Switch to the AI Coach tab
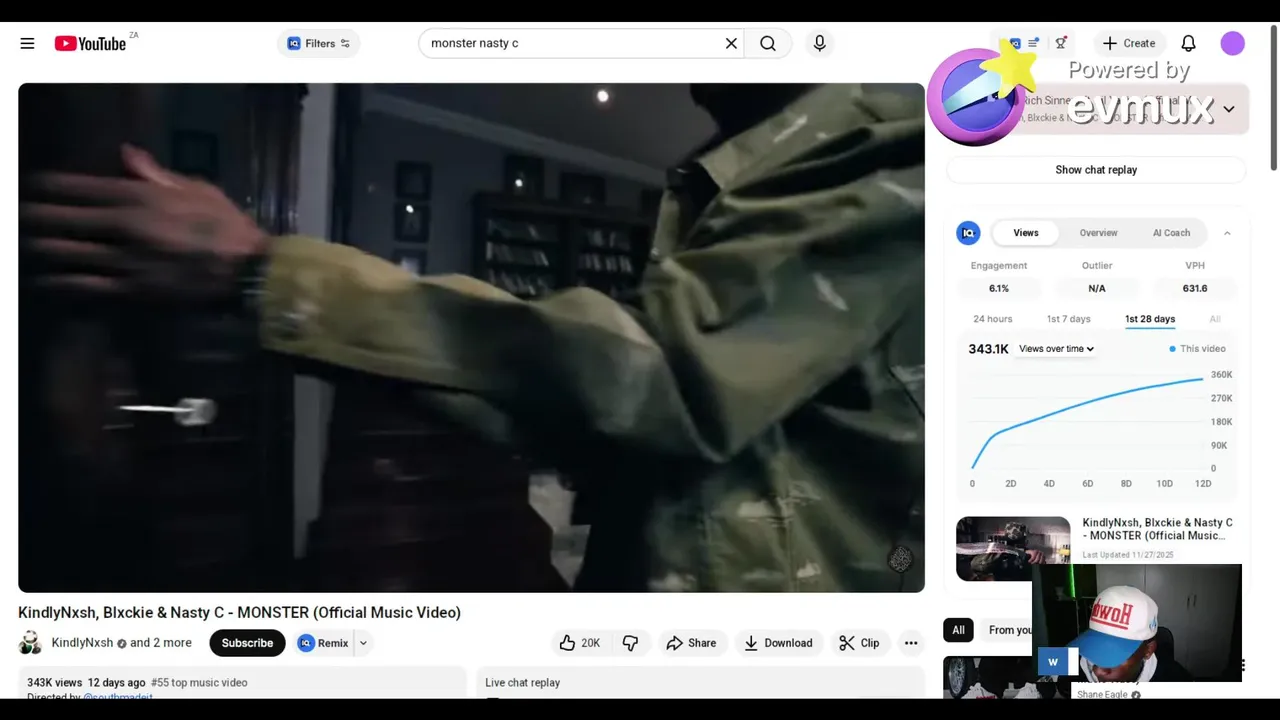The width and height of the screenshot is (1280, 720). (1171, 233)
